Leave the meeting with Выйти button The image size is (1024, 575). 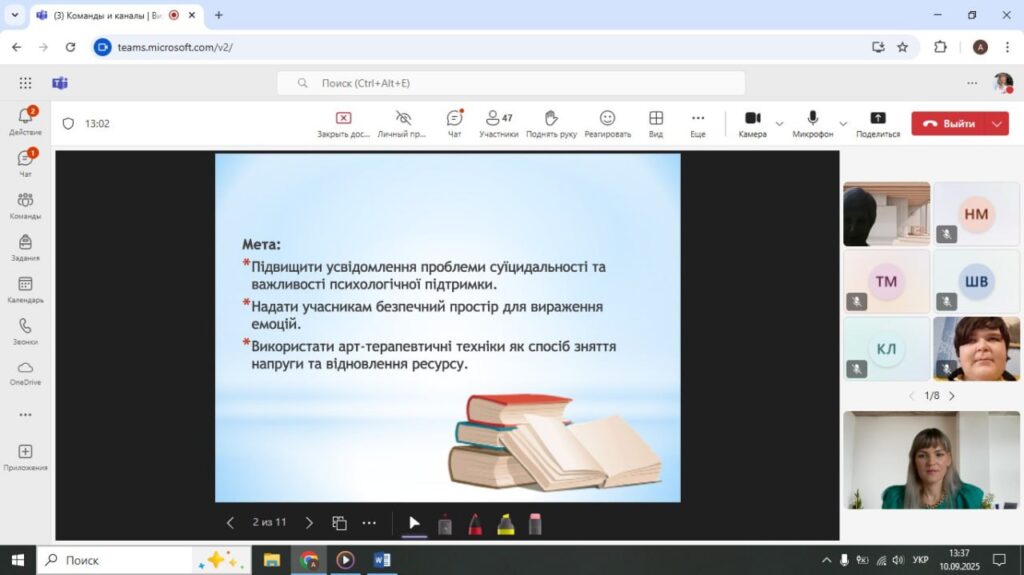tap(948, 124)
